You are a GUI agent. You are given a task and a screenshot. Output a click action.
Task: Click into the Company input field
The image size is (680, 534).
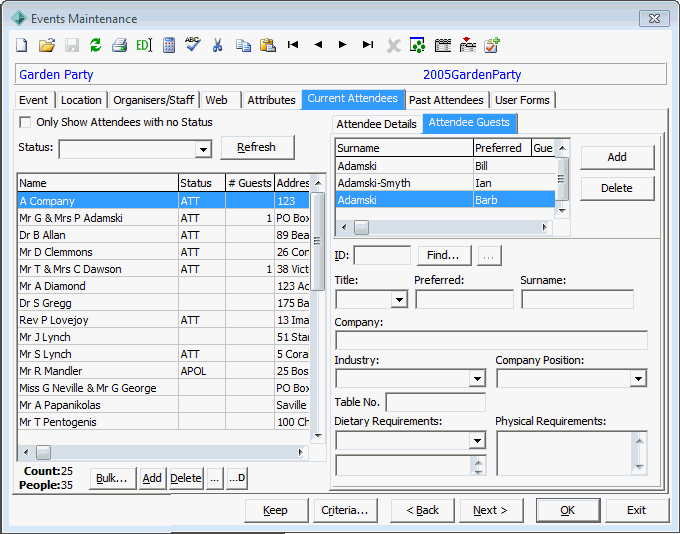pyautogui.click(x=491, y=341)
